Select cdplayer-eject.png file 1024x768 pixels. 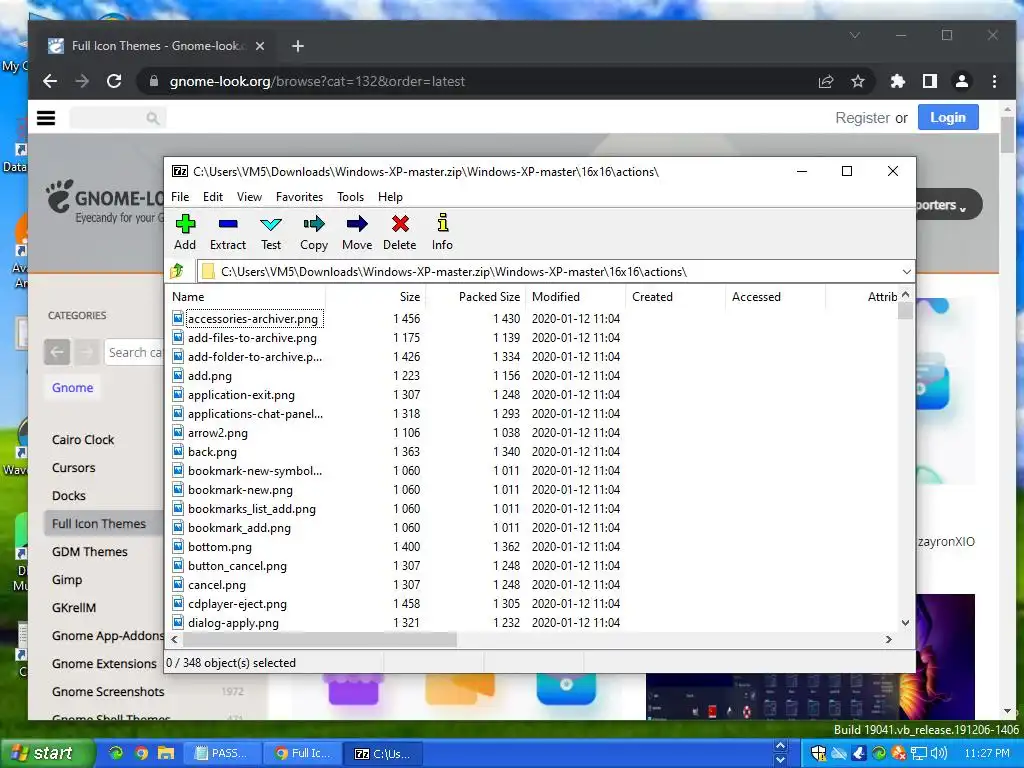(x=237, y=603)
